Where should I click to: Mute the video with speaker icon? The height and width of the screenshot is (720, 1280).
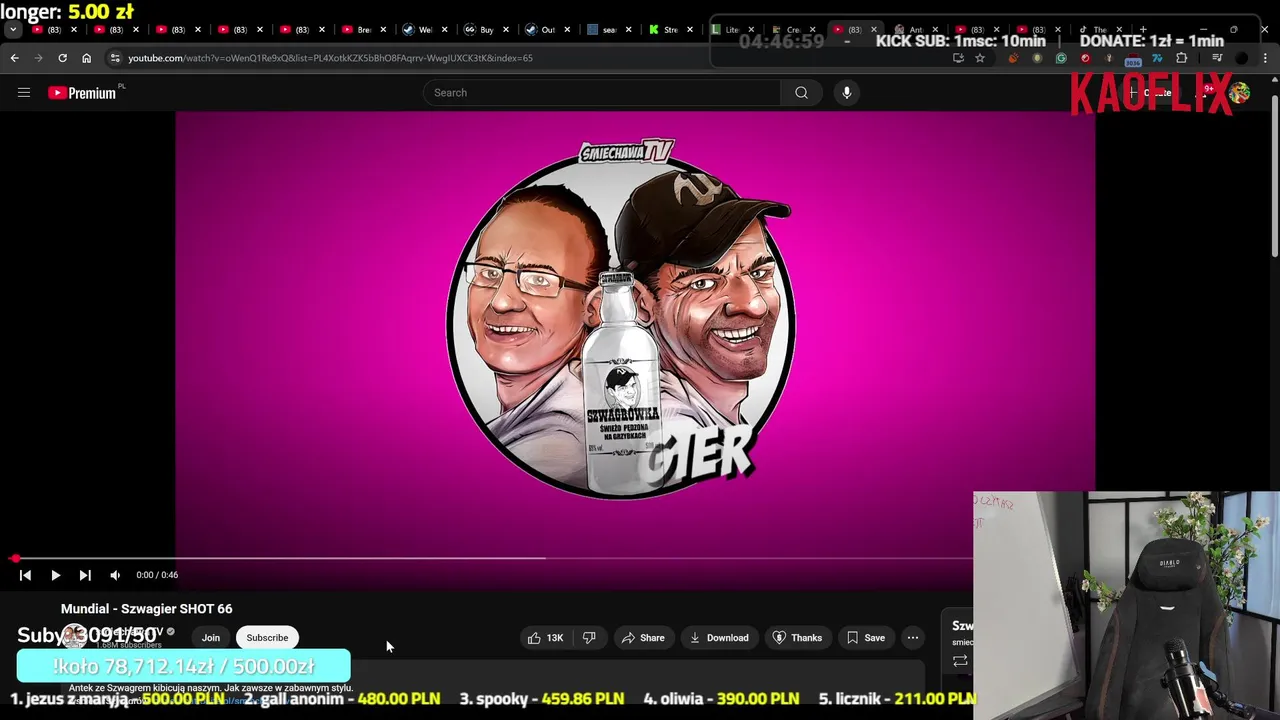(x=115, y=575)
